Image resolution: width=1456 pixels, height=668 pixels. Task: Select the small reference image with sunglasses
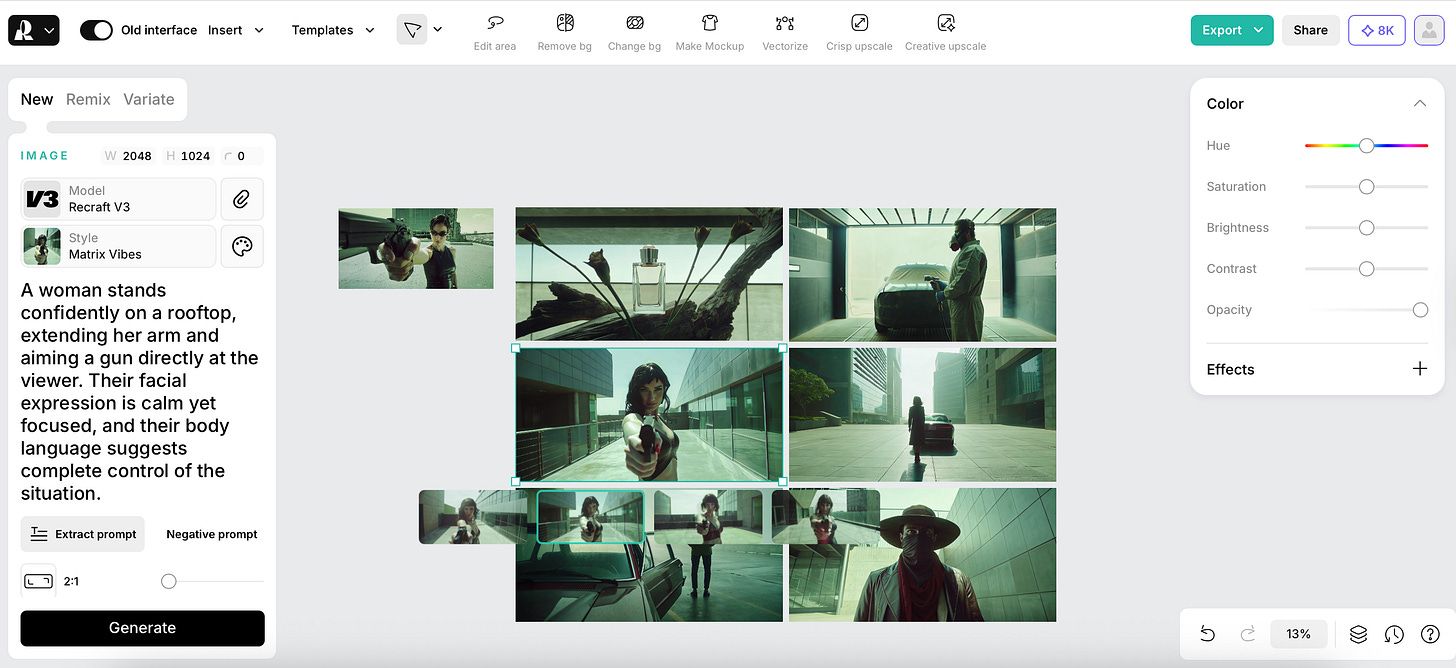coord(416,248)
